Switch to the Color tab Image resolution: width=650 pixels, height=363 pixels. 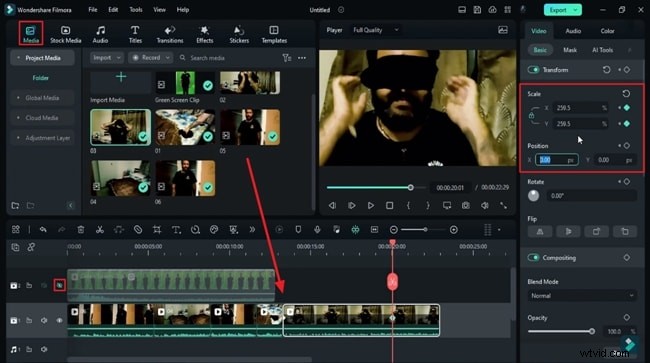pyautogui.click(x=607, y=31)
